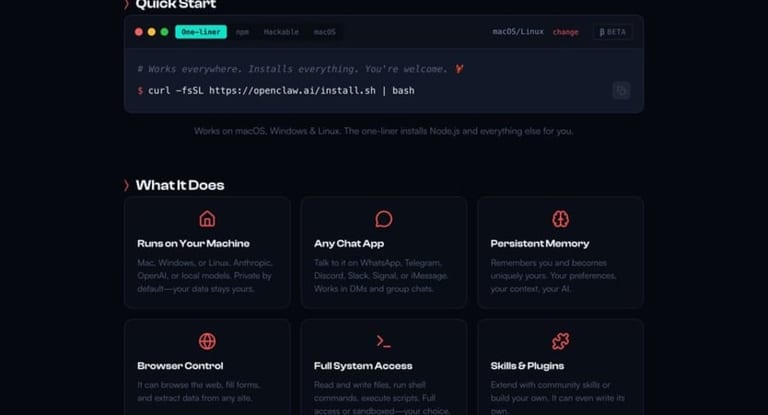Click the Quick Start heading
The image size is (768, 415).
pos(175,4)
